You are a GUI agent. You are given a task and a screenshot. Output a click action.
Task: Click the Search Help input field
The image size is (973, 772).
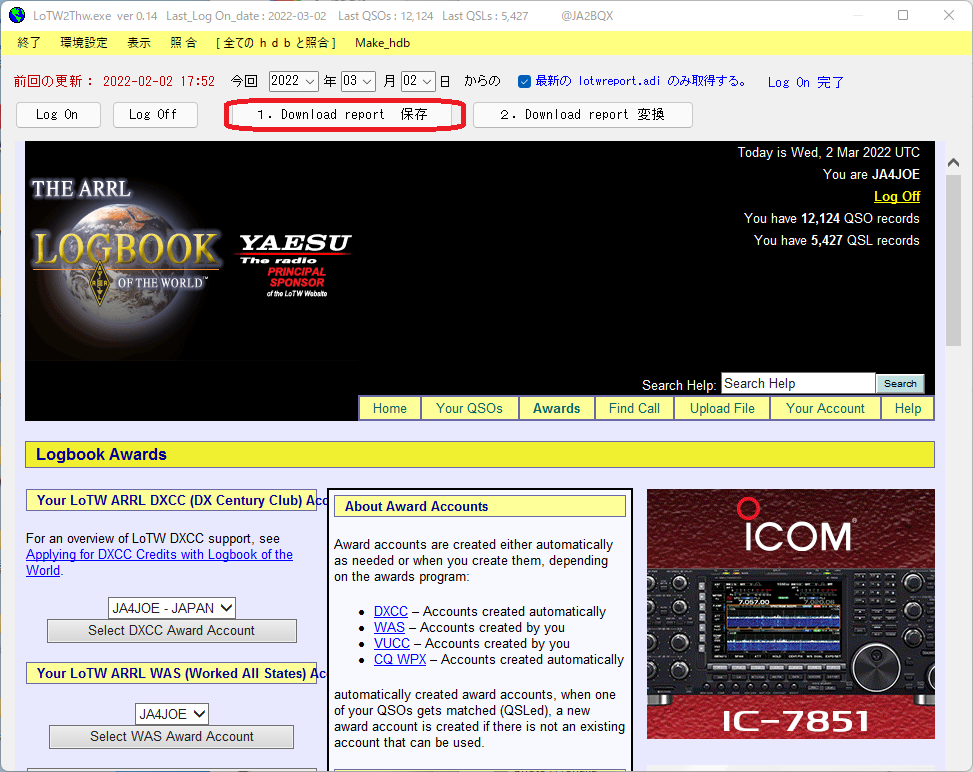tap(798, 384)
